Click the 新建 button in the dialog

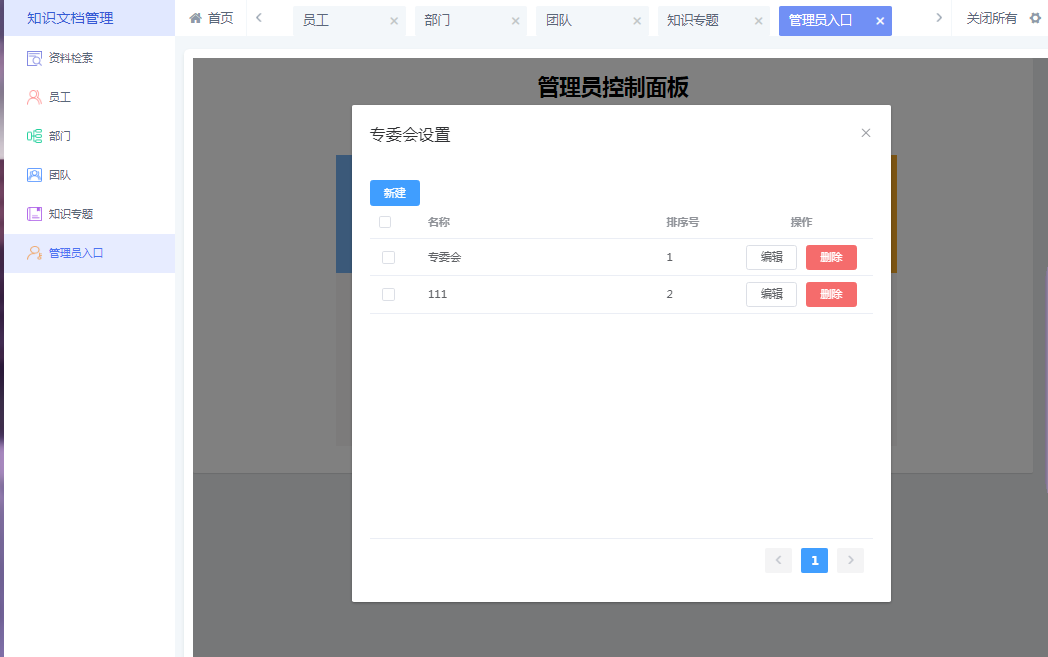(394, 193)
